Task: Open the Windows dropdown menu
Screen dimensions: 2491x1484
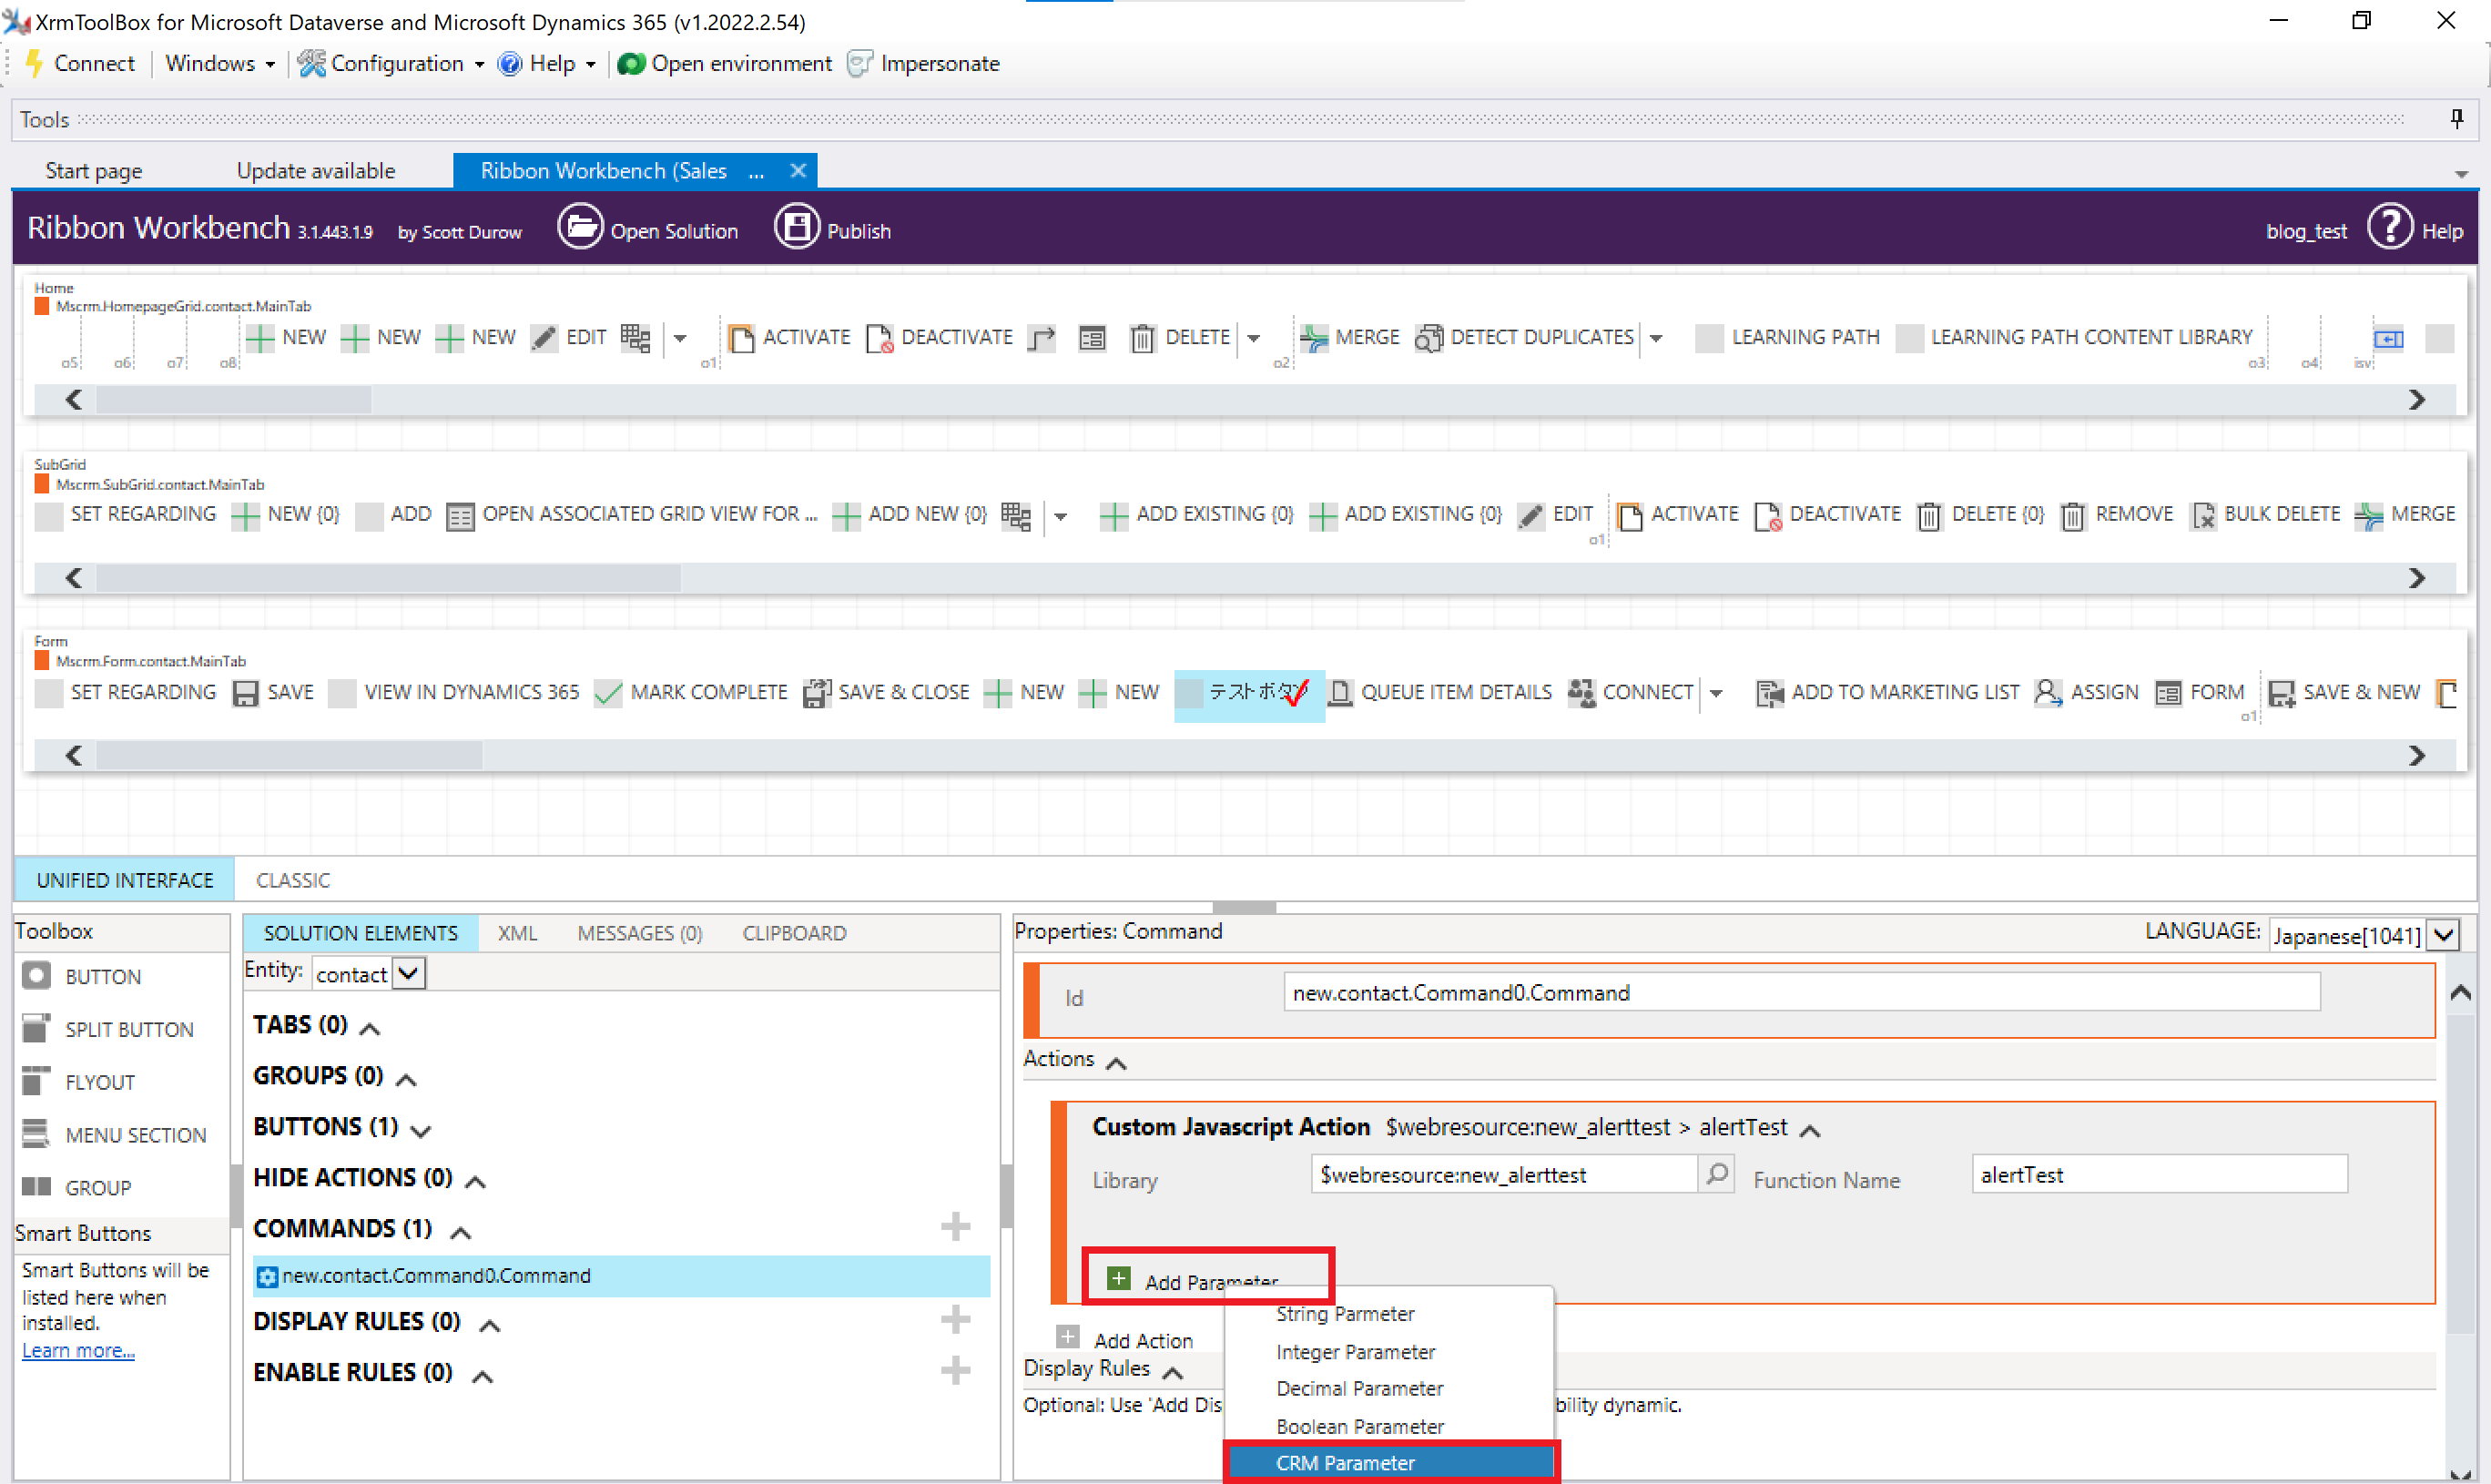Action: 219,63
